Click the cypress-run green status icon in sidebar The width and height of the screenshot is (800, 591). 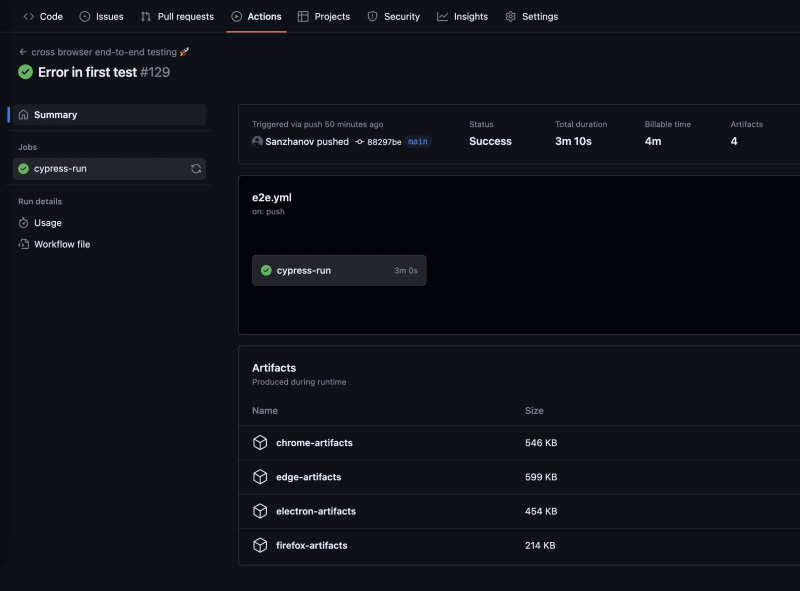tap(23, 168)
